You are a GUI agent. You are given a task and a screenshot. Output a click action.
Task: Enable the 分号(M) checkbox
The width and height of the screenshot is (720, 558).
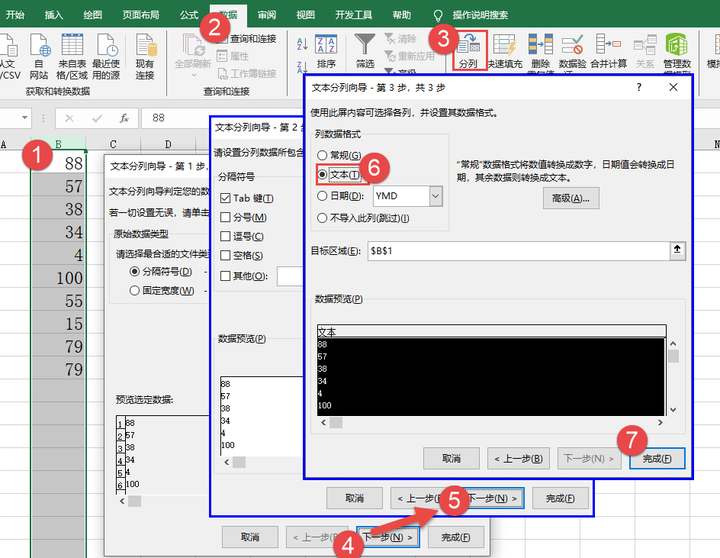tap(225, 217)
